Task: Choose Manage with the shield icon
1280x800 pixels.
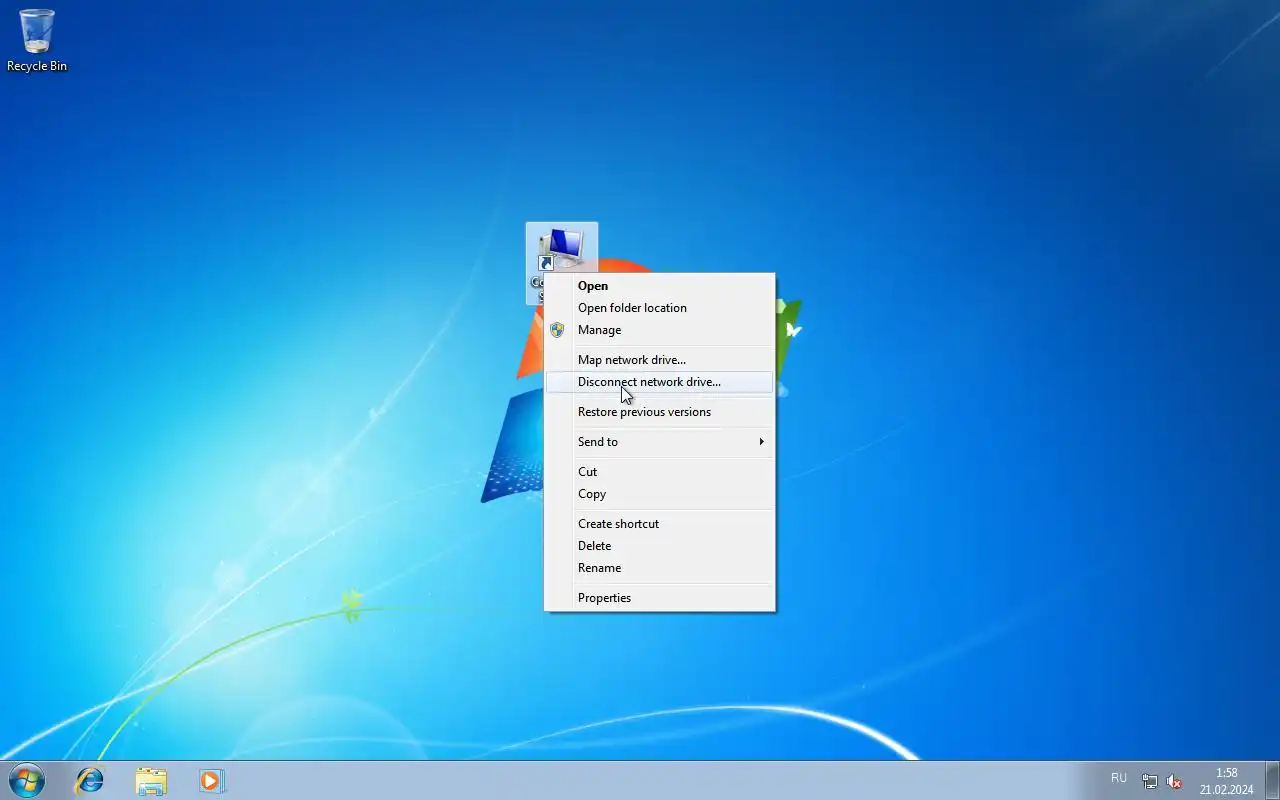Action: 659,330
